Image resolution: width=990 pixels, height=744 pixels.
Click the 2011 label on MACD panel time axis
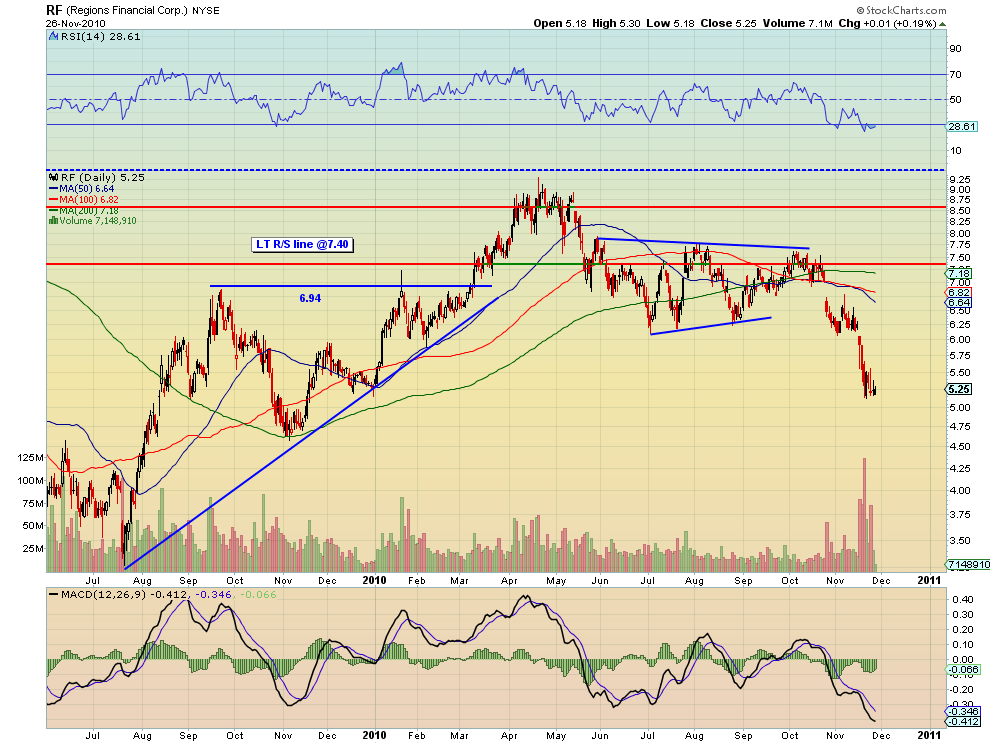929,735
